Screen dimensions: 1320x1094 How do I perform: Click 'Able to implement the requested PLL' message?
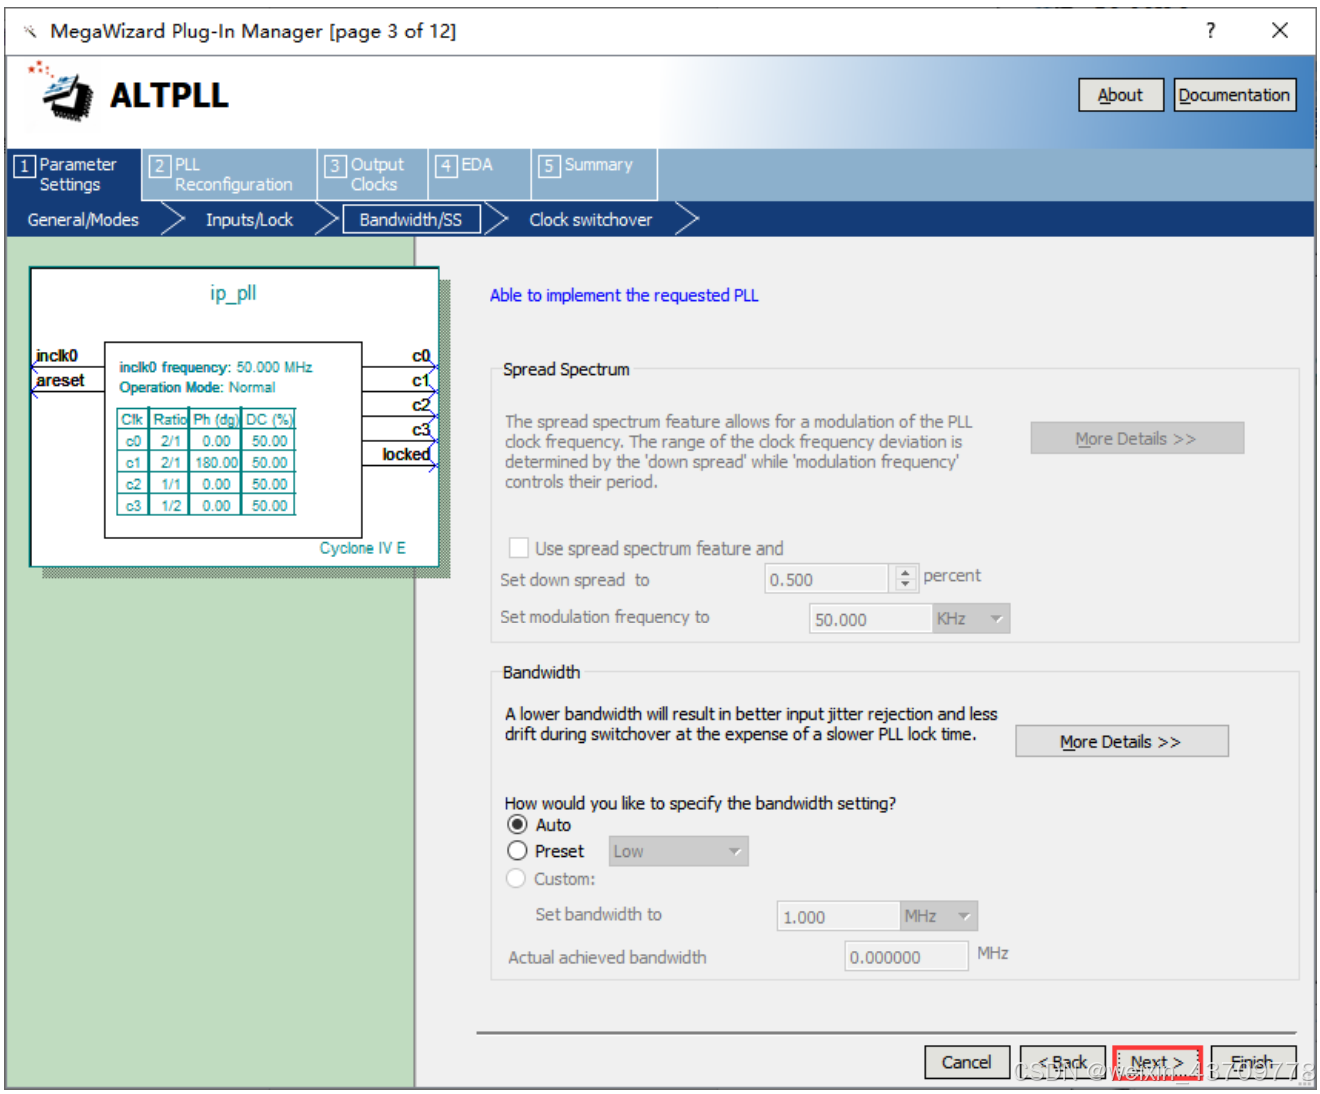click(624, 295)
